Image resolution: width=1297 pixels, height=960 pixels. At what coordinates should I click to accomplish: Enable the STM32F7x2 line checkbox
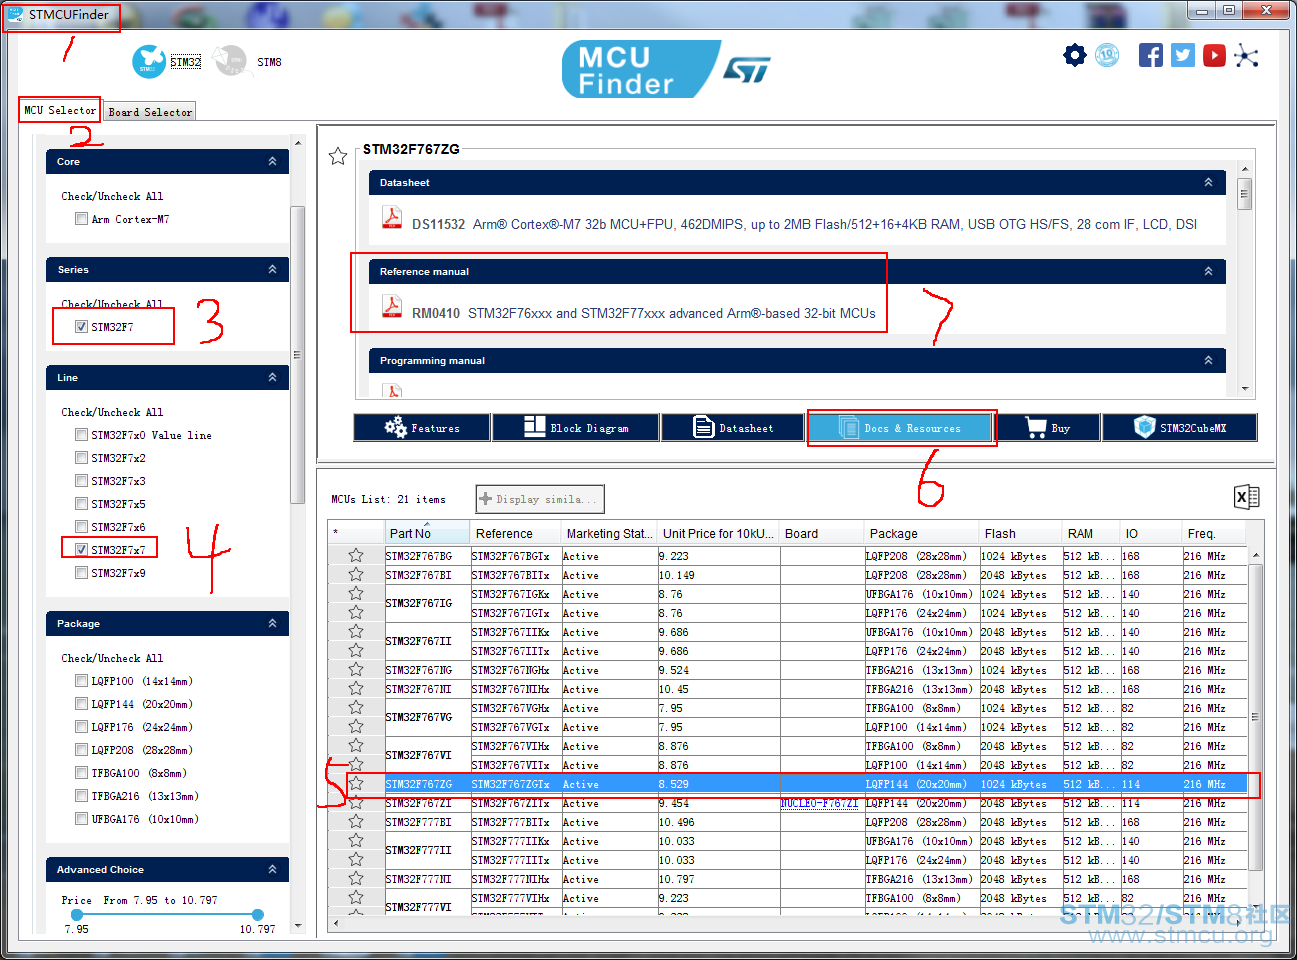(x=81, y=458)
